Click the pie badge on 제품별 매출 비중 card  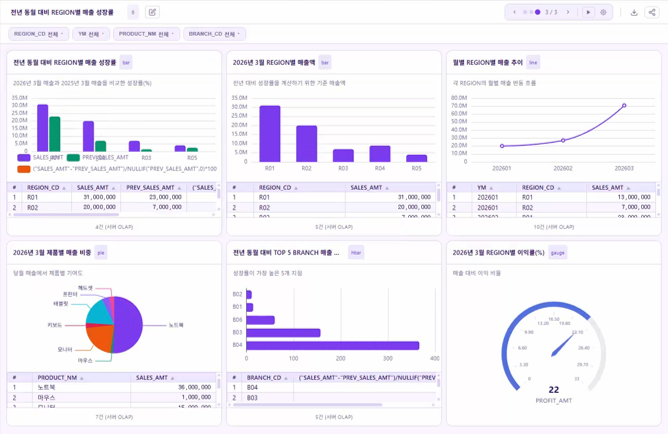pos(101,253)
